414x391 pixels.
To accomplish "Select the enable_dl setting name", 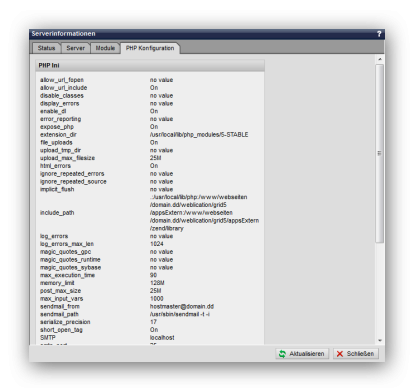I will (x=53, y=111).
